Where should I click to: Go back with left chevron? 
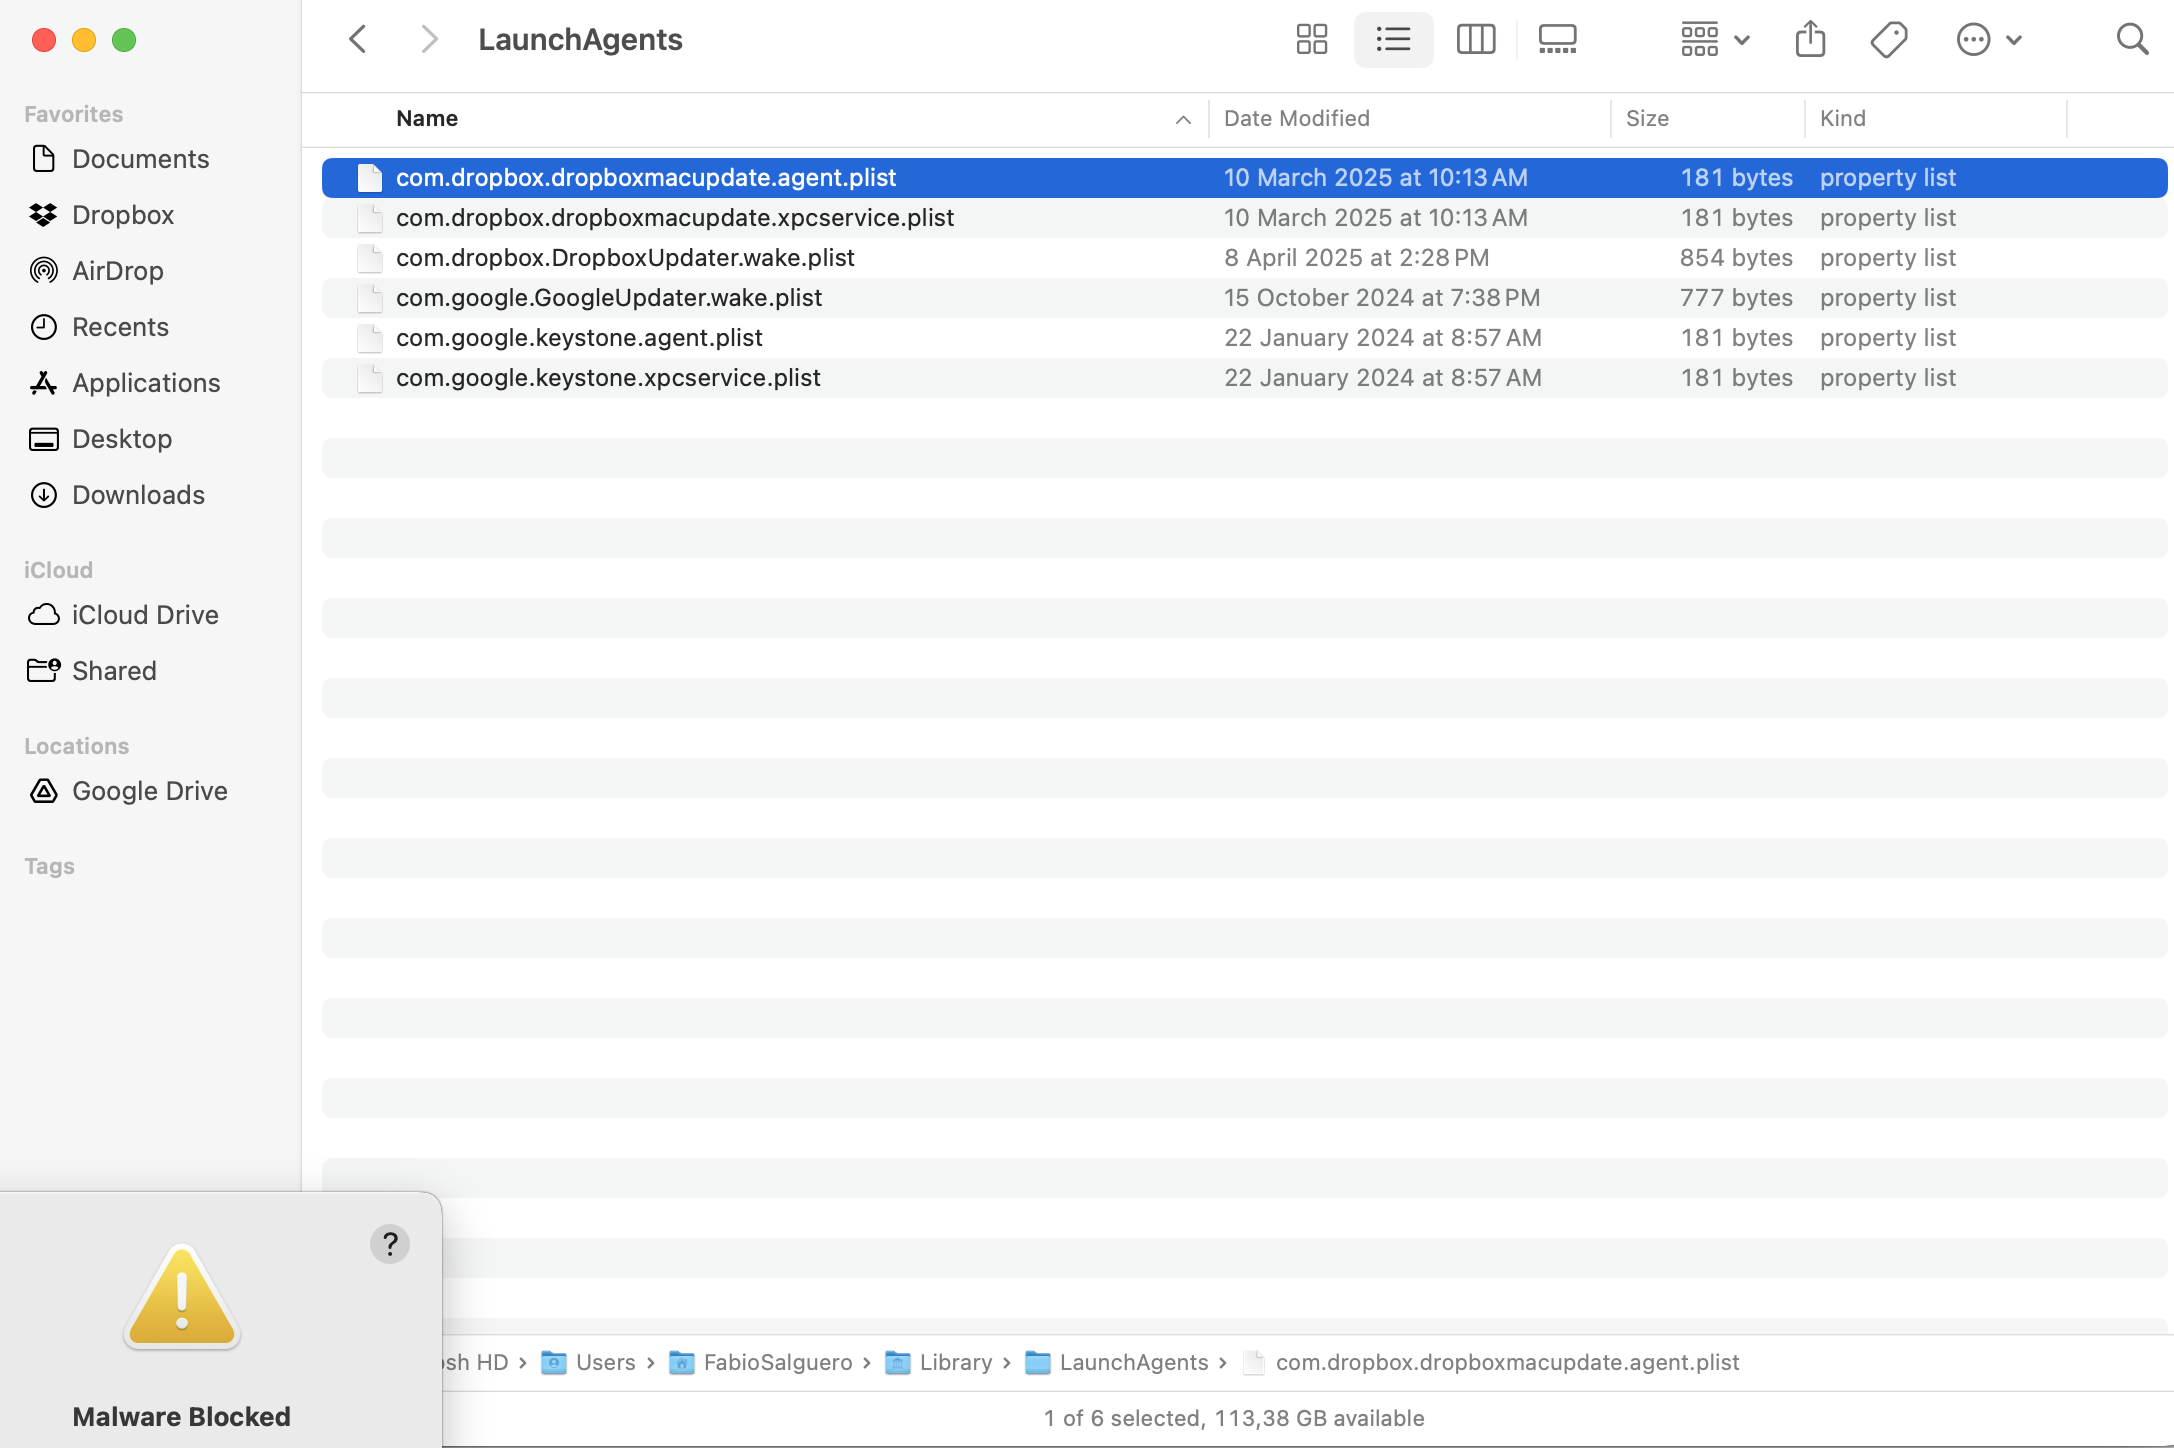click(x=358, y=40)
